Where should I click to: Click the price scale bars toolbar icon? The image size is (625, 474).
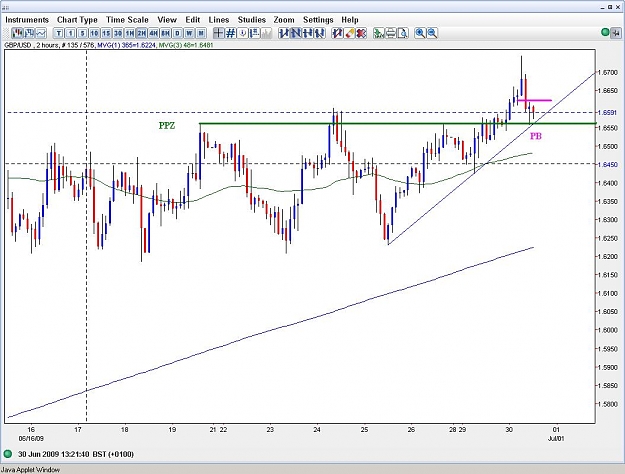click(254, 33)
